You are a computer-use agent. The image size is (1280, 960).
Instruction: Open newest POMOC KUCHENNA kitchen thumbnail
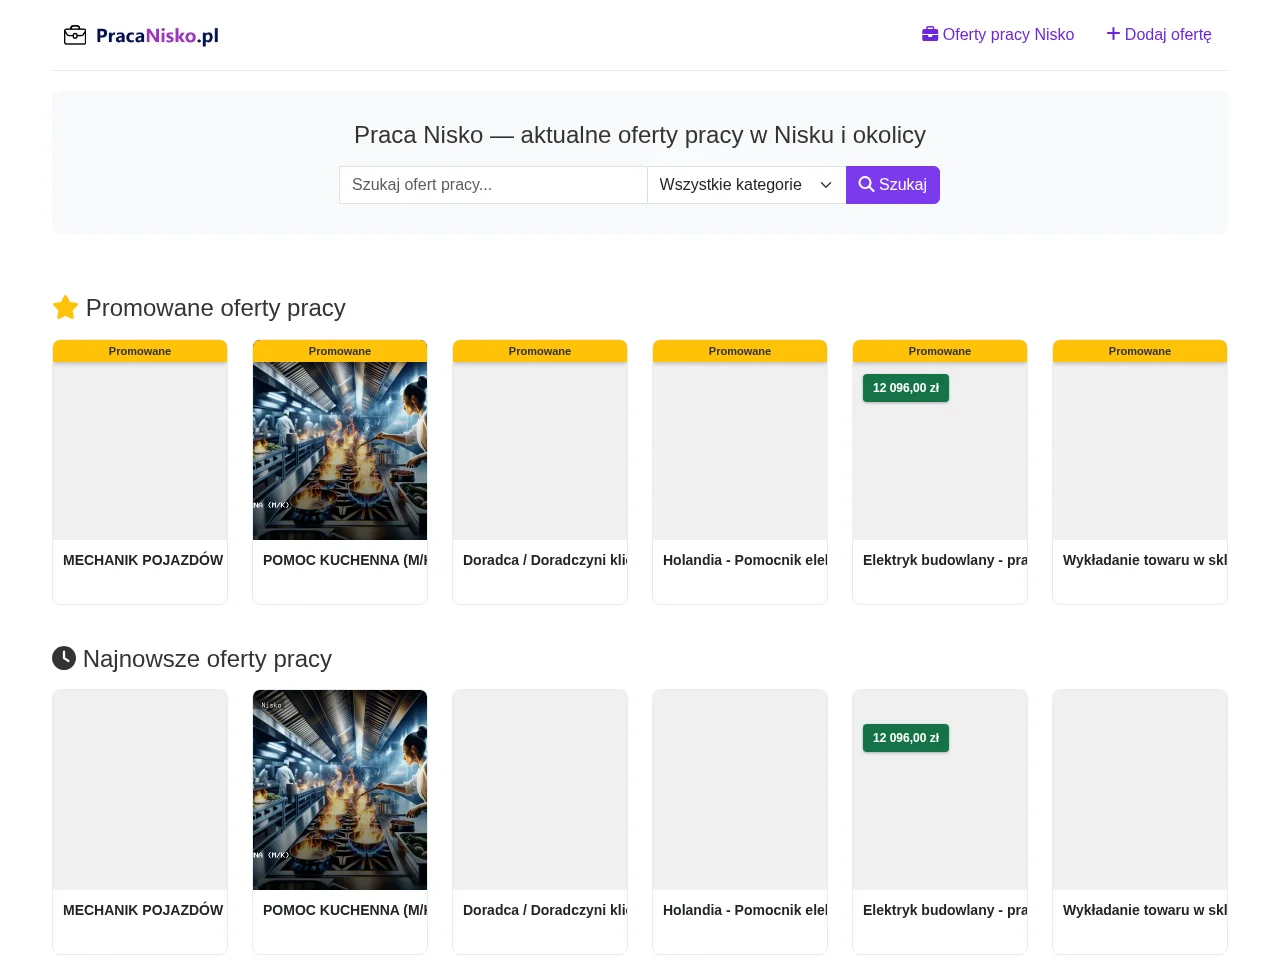click(340, 790)
